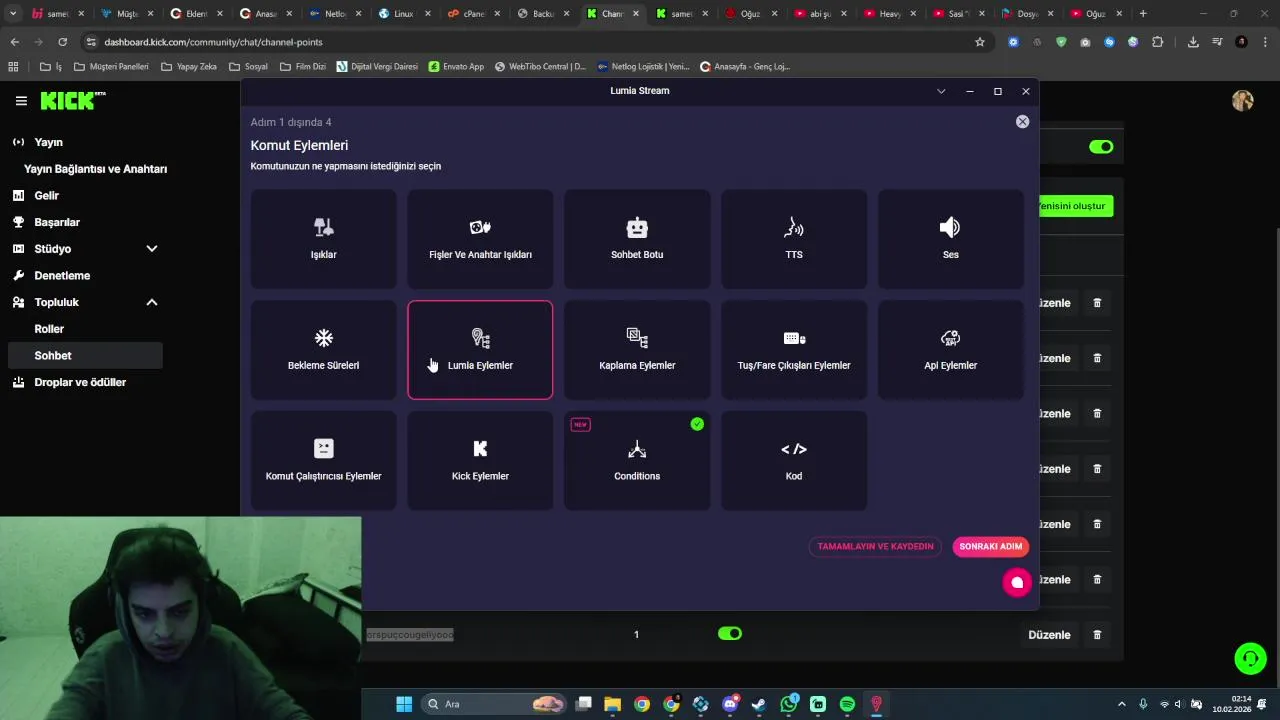Toggle the switch in the last reward row
This screenshot has height=720, width=1280.
click(730, 634)
